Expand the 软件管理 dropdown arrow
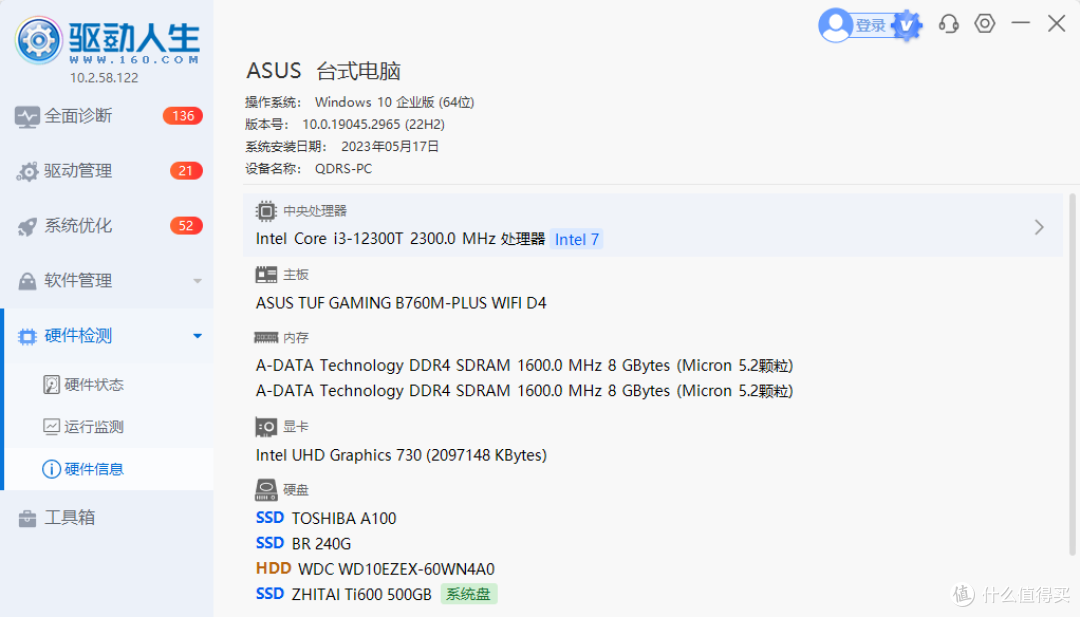 click(198, 281)
